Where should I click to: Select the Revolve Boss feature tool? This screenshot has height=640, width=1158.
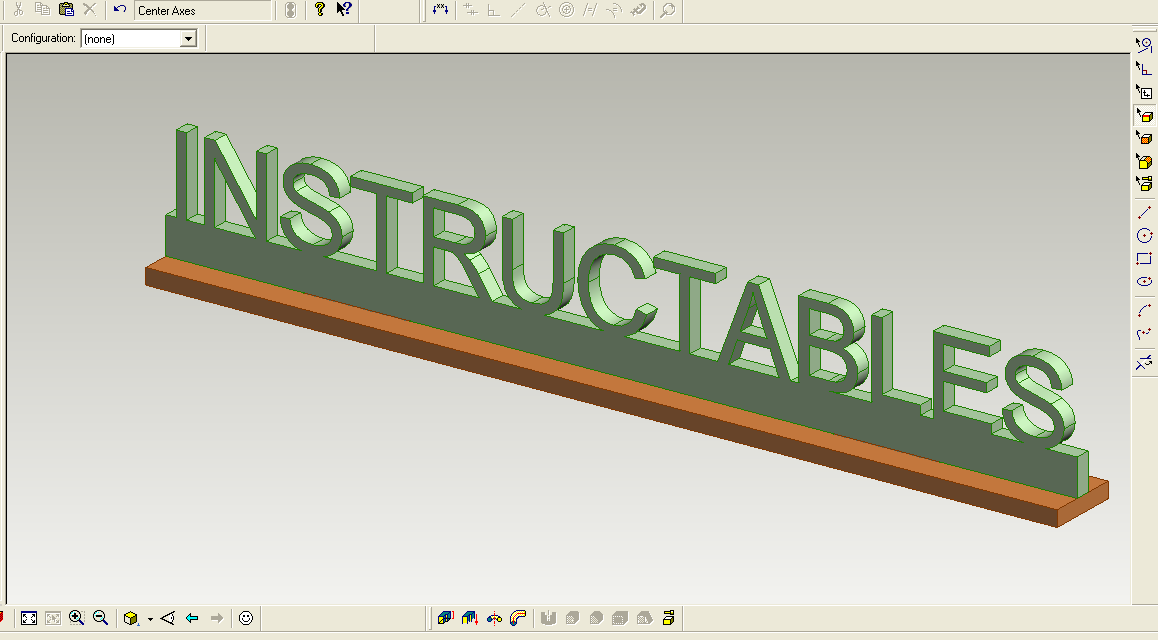(x=494, y=618)
